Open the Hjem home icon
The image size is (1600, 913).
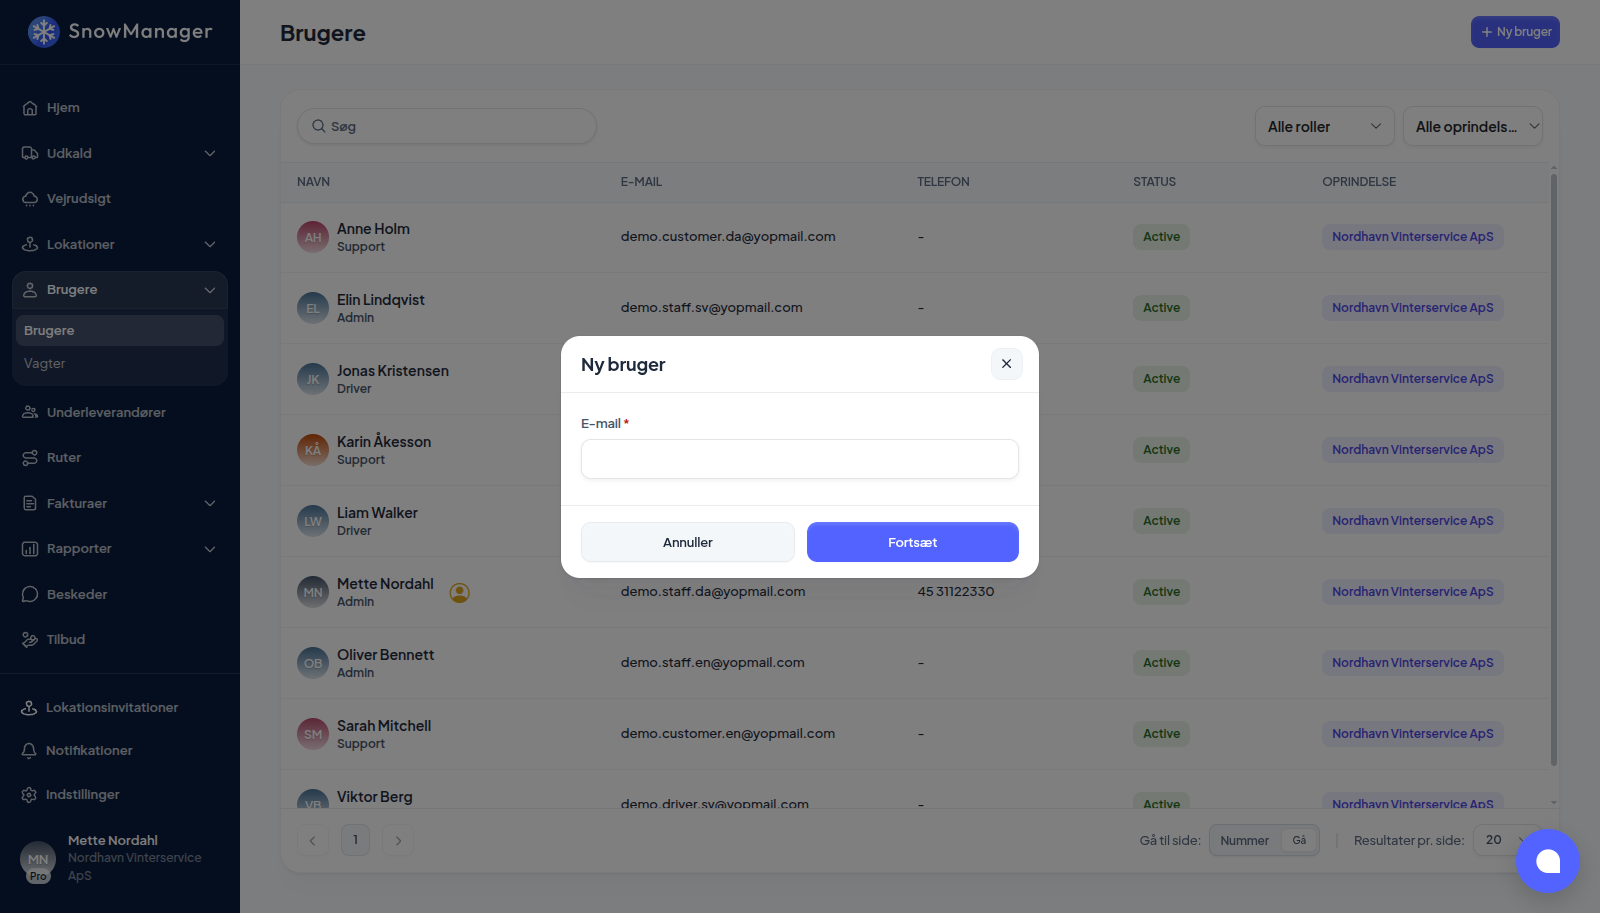(x=30, y=108)
